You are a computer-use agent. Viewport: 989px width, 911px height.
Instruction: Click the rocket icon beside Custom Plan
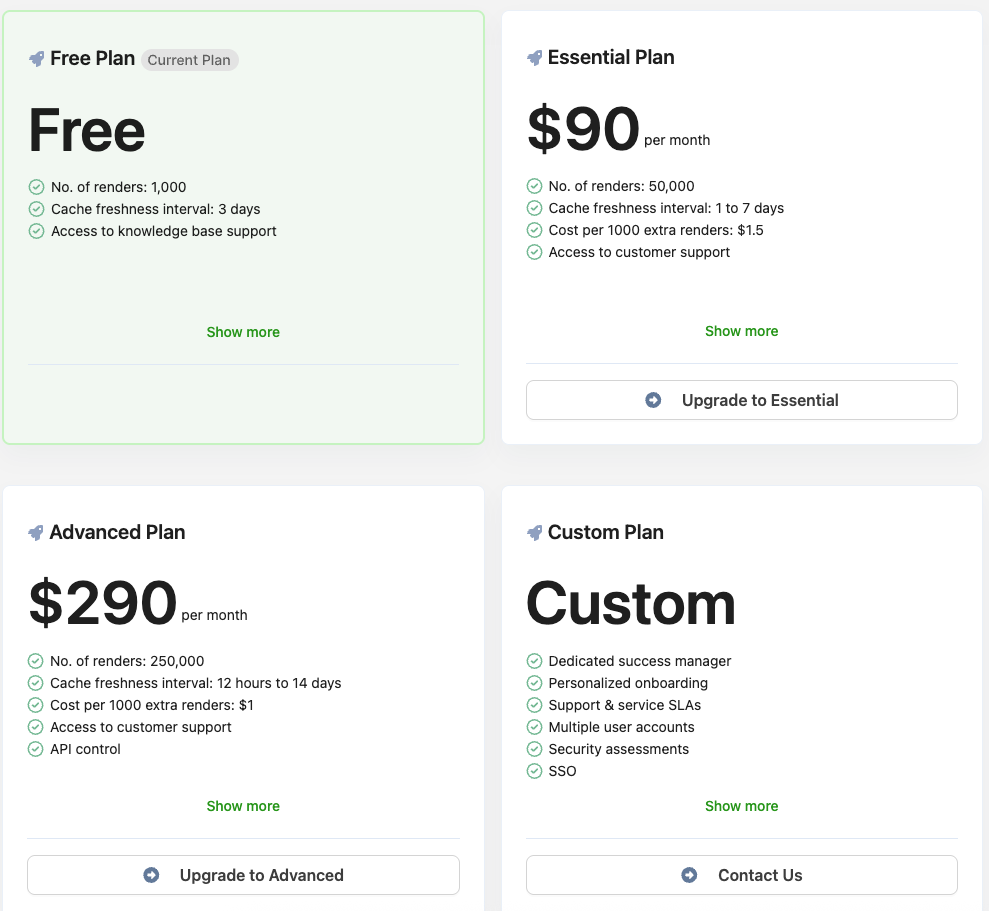[x=535, y=532]
